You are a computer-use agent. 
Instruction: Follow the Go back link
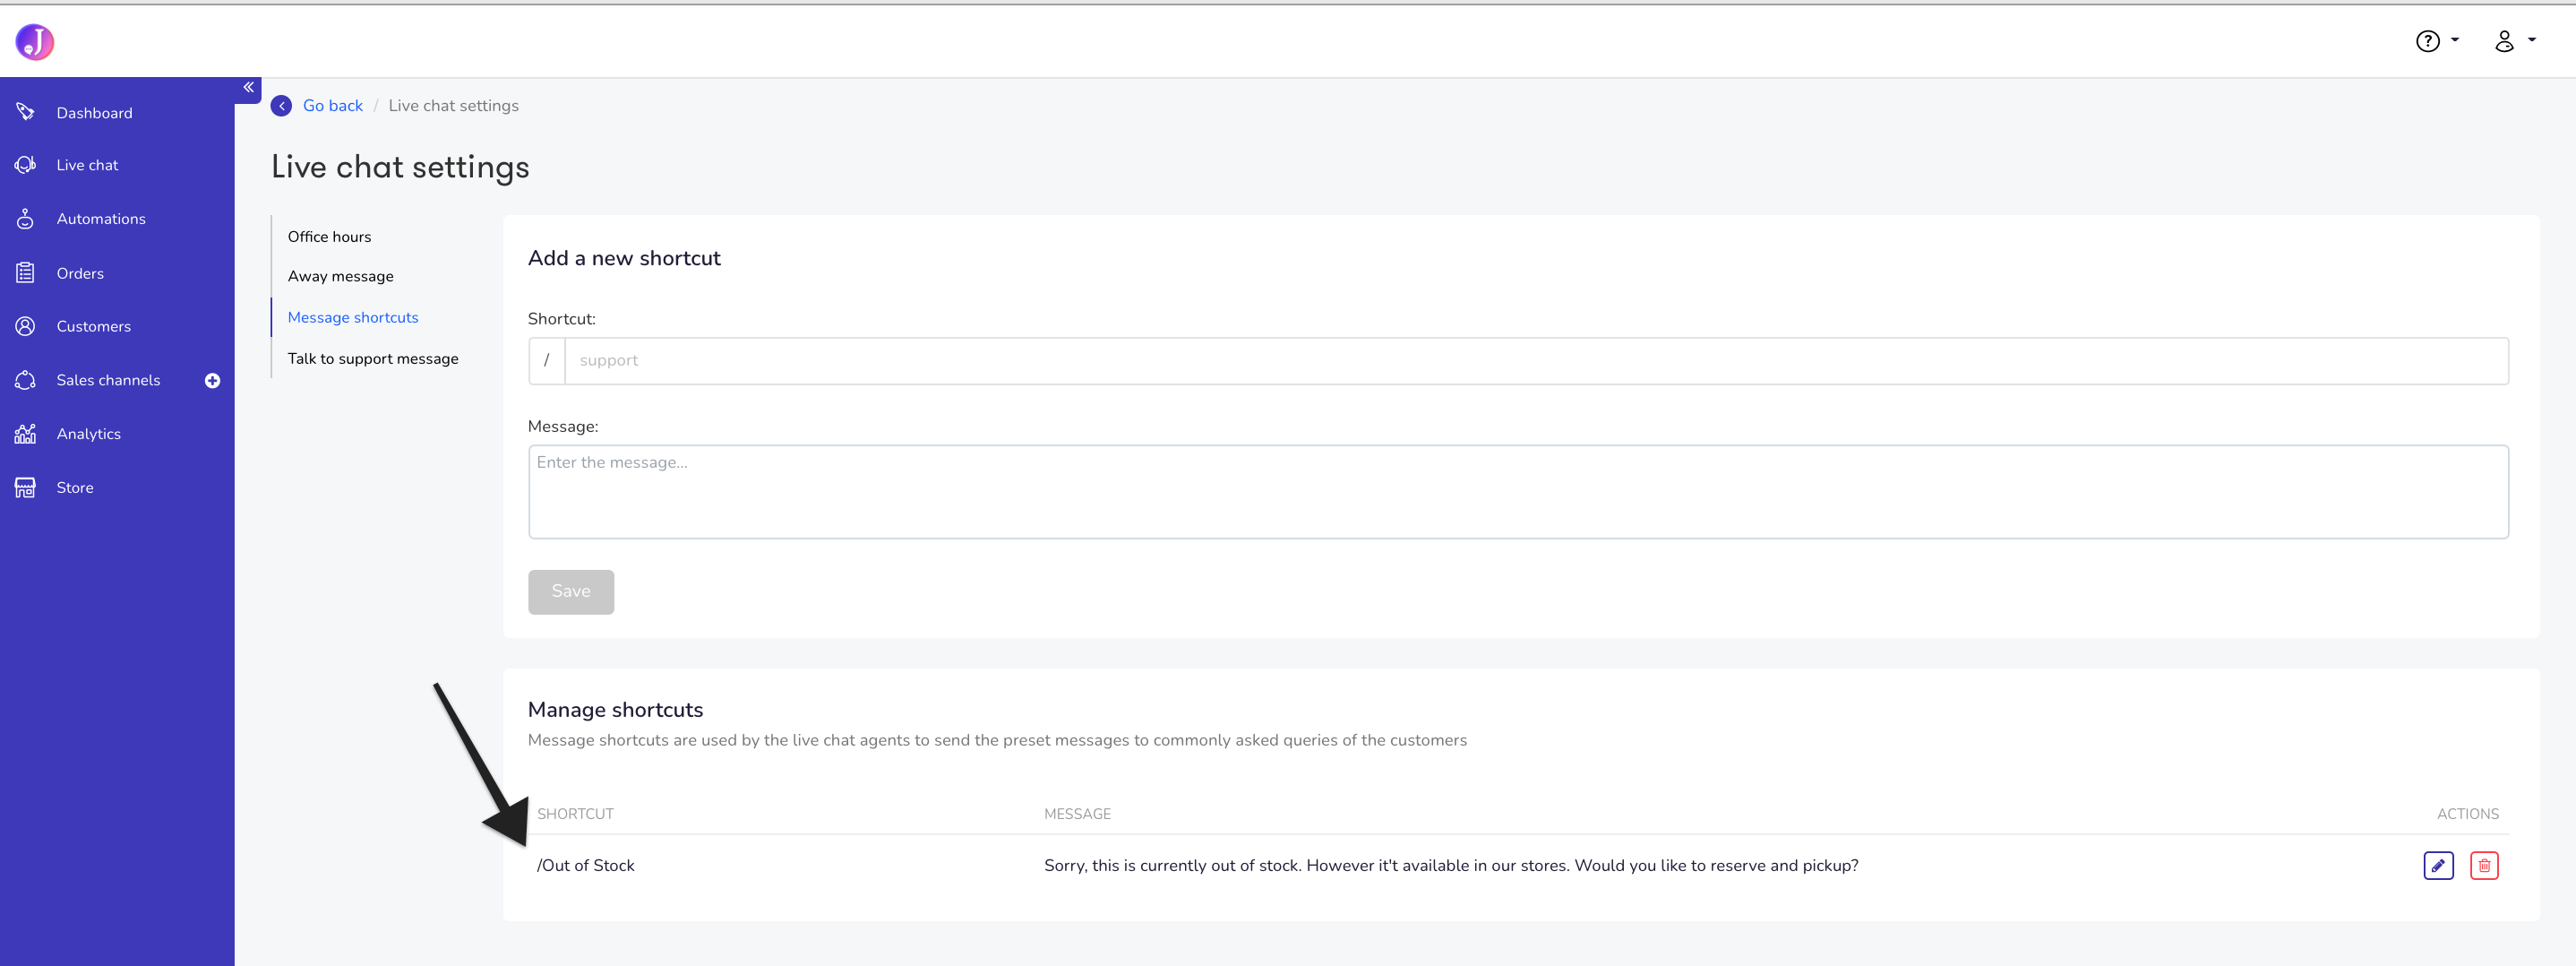click(333, 106)
